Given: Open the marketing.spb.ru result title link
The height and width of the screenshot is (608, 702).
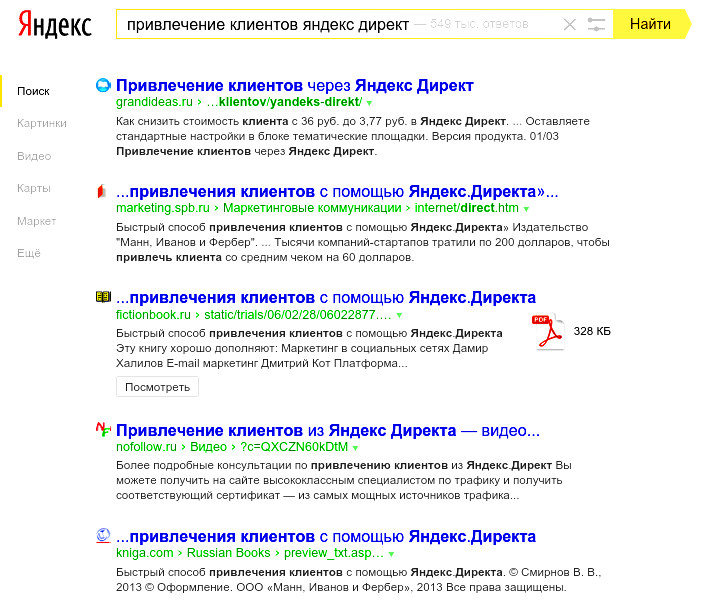Looking at the screenshot, I should tap(337, 192).
